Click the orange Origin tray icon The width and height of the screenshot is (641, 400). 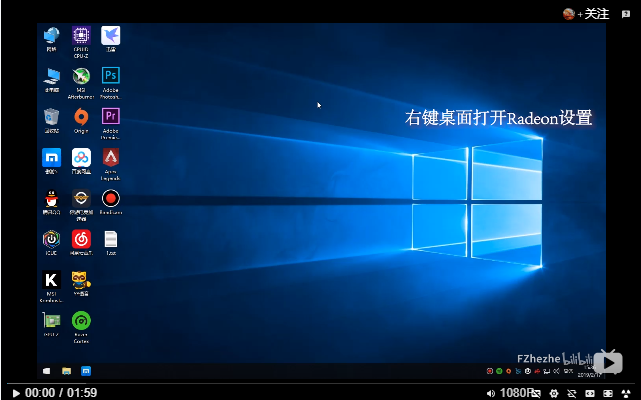point(509,371)
